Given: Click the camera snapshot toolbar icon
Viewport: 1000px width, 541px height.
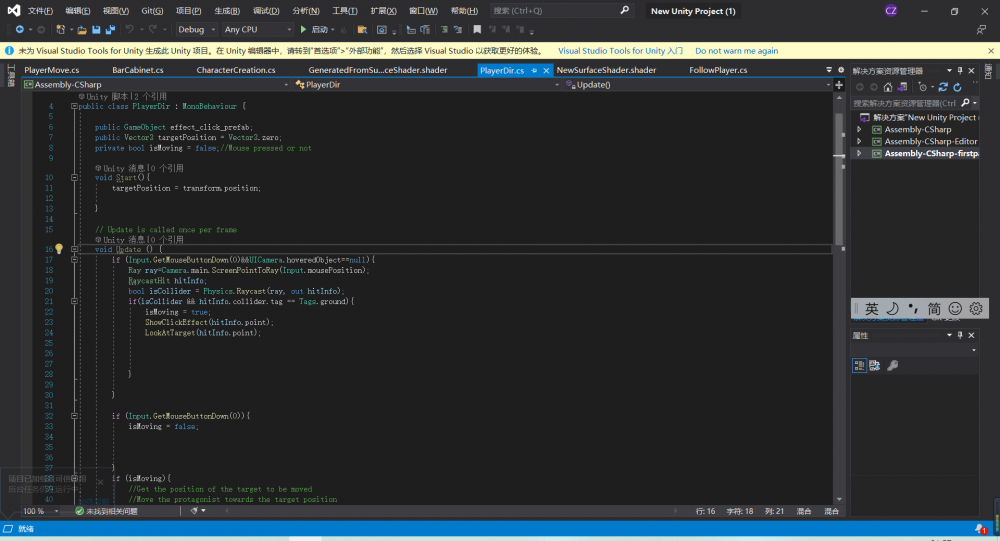Looking at the screenshot, I should [x=381, y=29].
